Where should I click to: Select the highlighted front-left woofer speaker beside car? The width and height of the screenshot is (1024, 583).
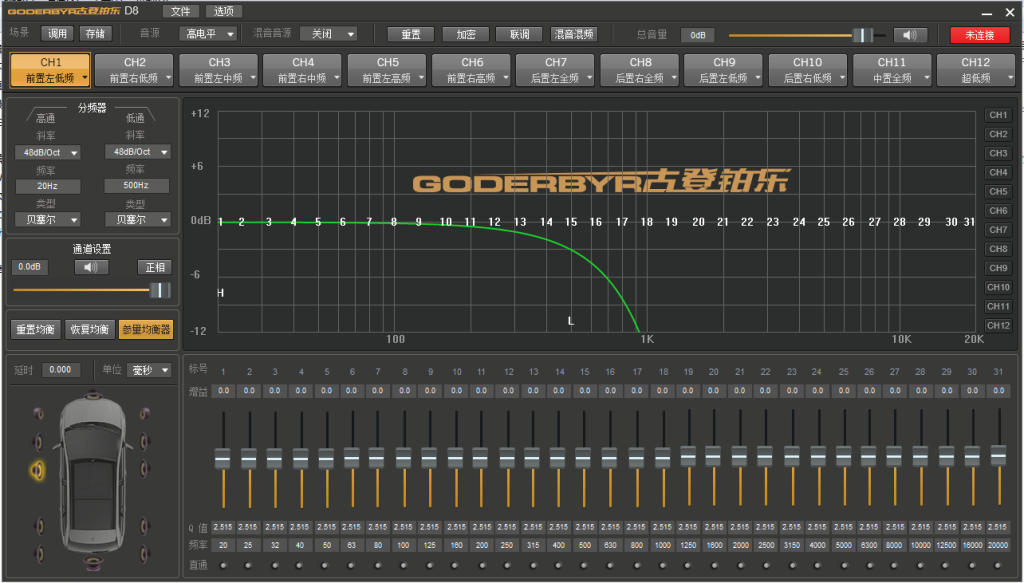(38, 469)
